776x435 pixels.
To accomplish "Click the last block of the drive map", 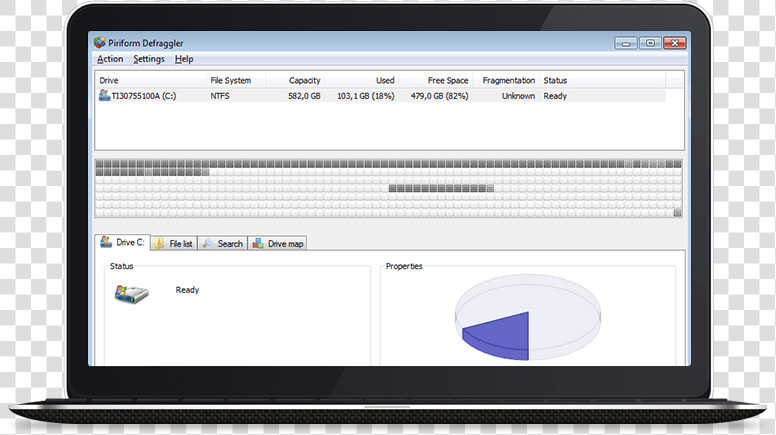I will pos(678,213).
